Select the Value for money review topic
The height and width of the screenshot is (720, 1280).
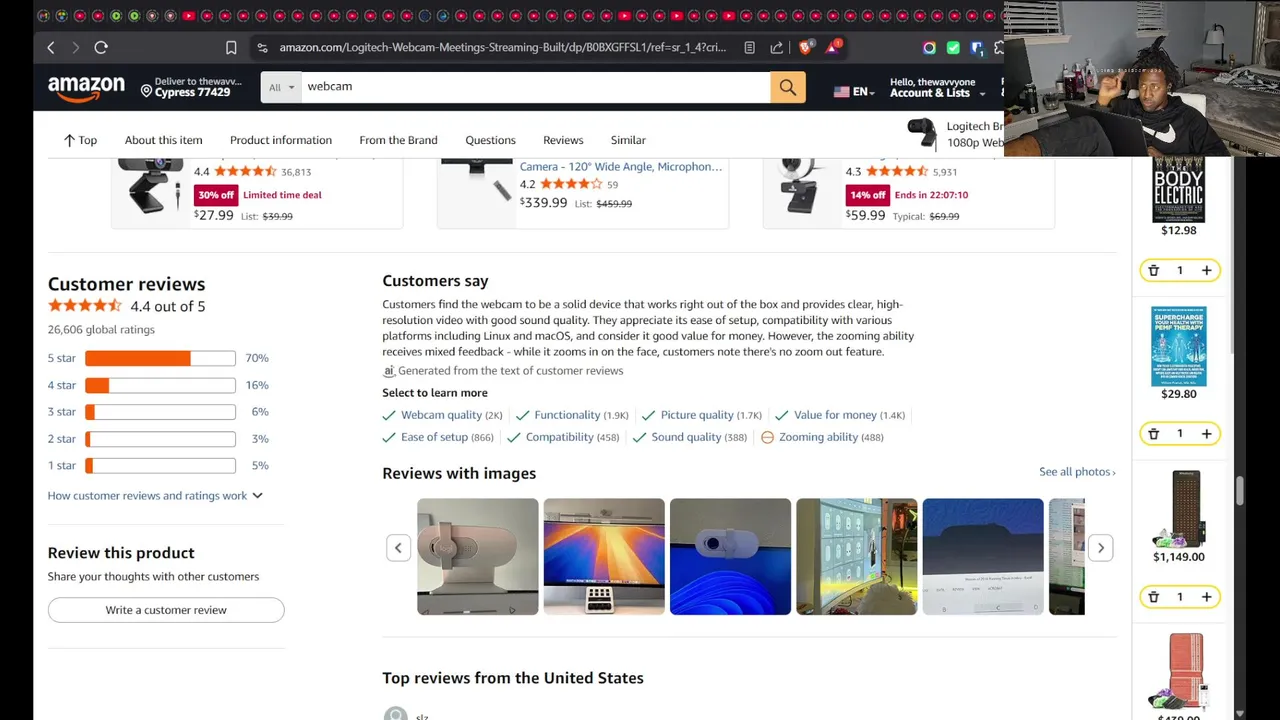(840, 415)
